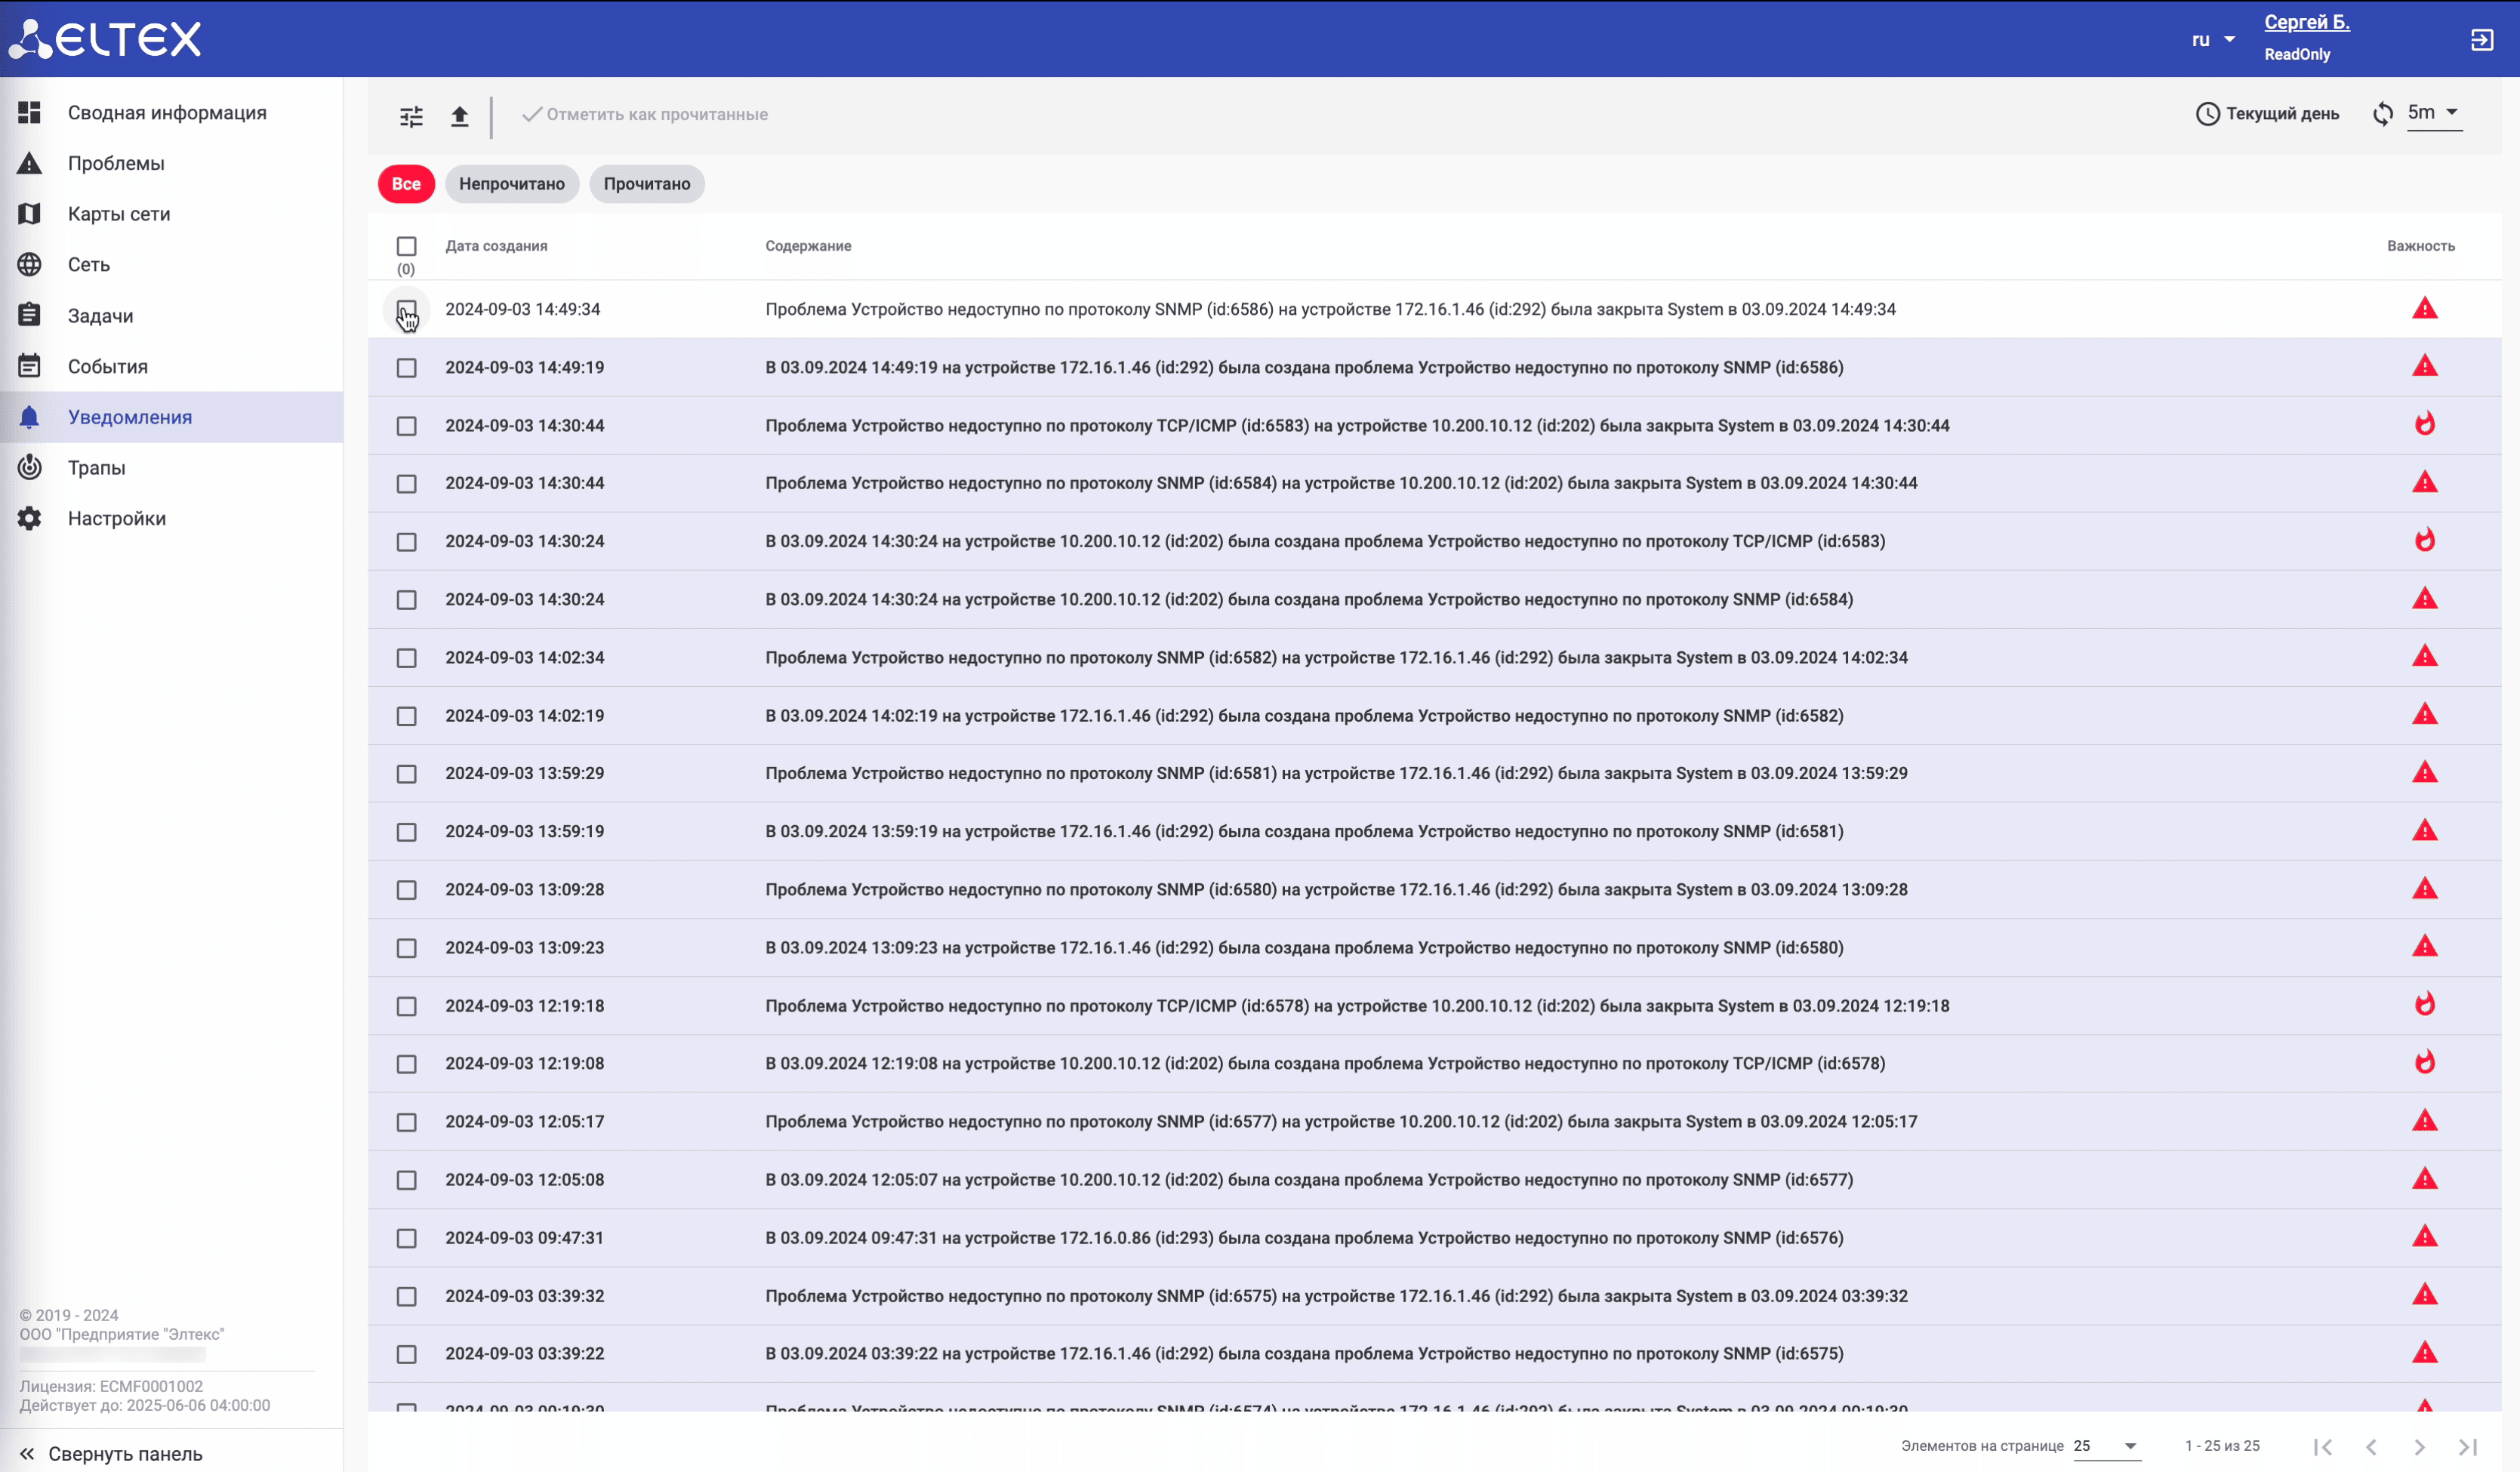This screenshot has height=1472, width=2520.
Task: Open Traps section in sidebar
Action: [x=96, y=467]
